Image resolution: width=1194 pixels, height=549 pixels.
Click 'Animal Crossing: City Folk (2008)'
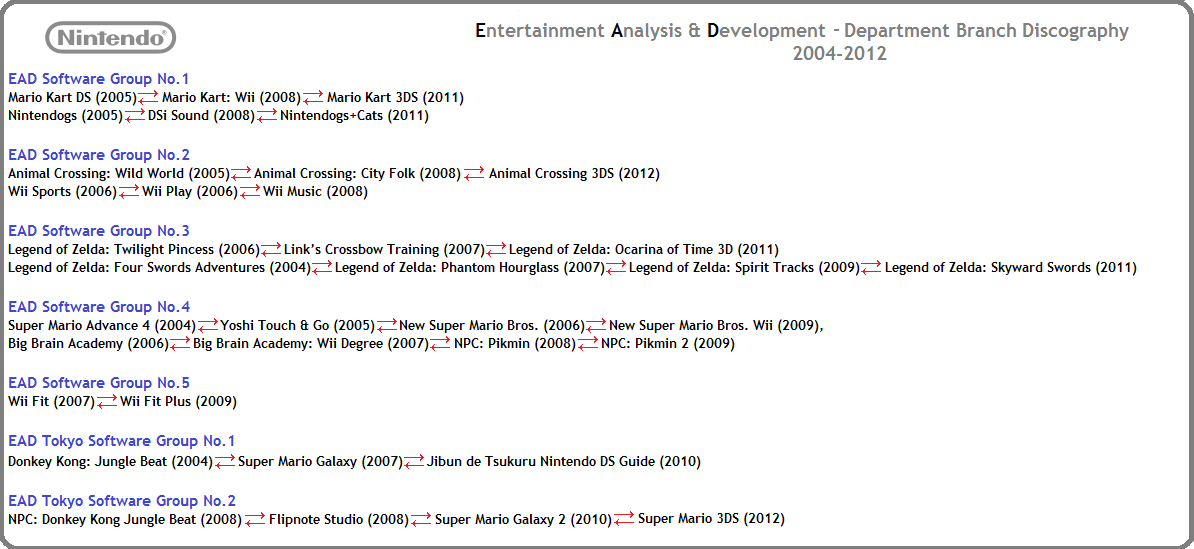(x=358, y=174)
